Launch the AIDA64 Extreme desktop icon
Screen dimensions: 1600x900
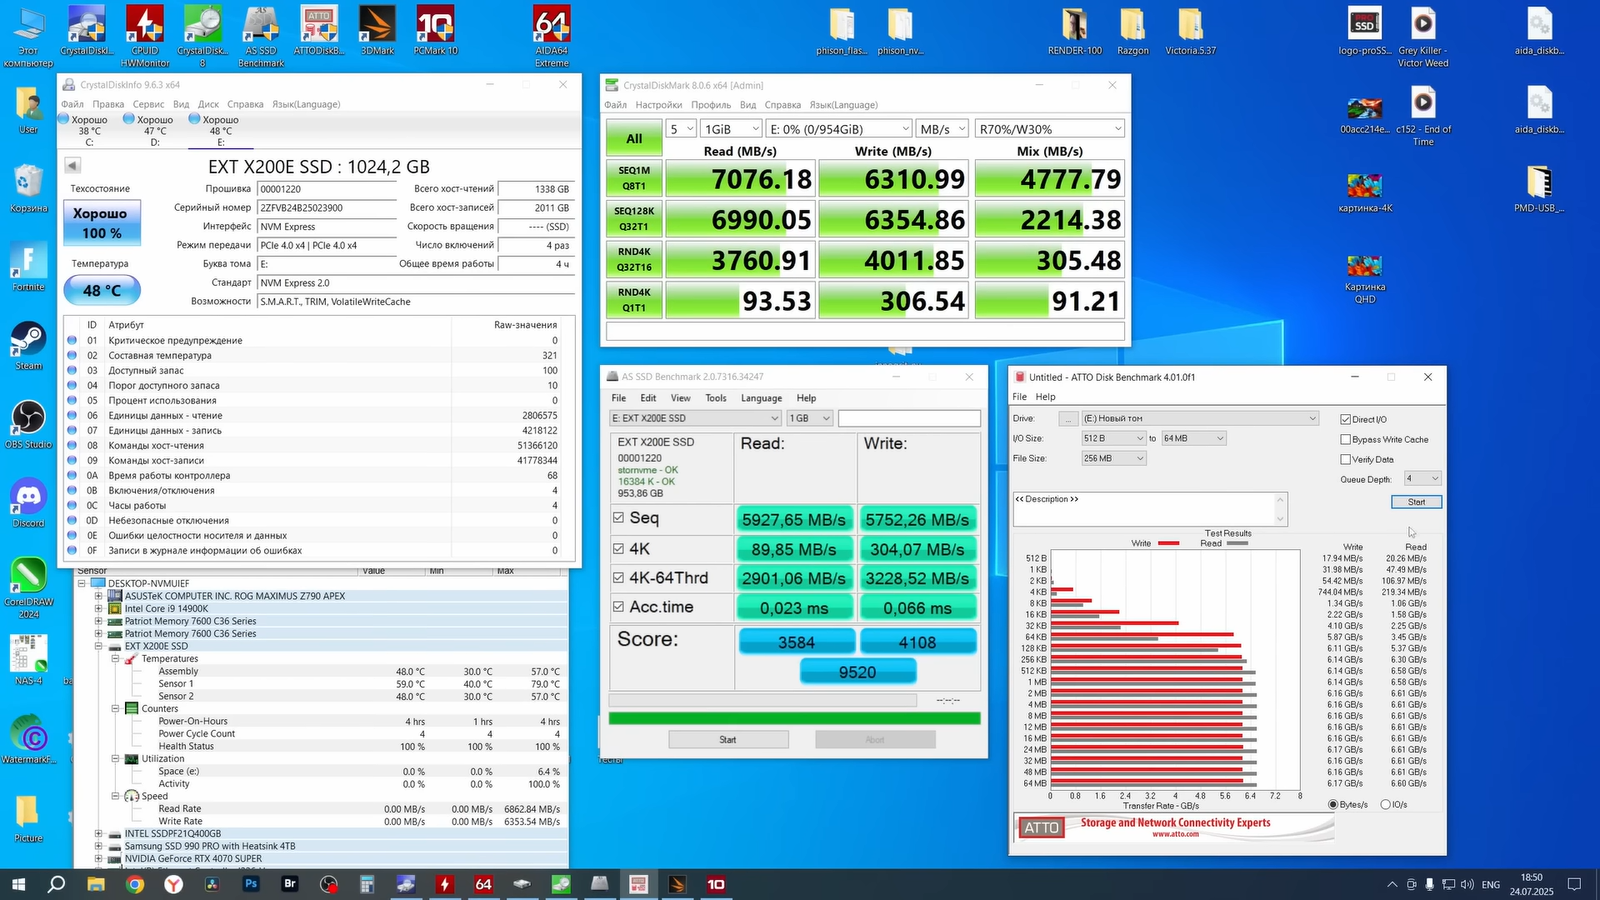click(x=551, y=26)
